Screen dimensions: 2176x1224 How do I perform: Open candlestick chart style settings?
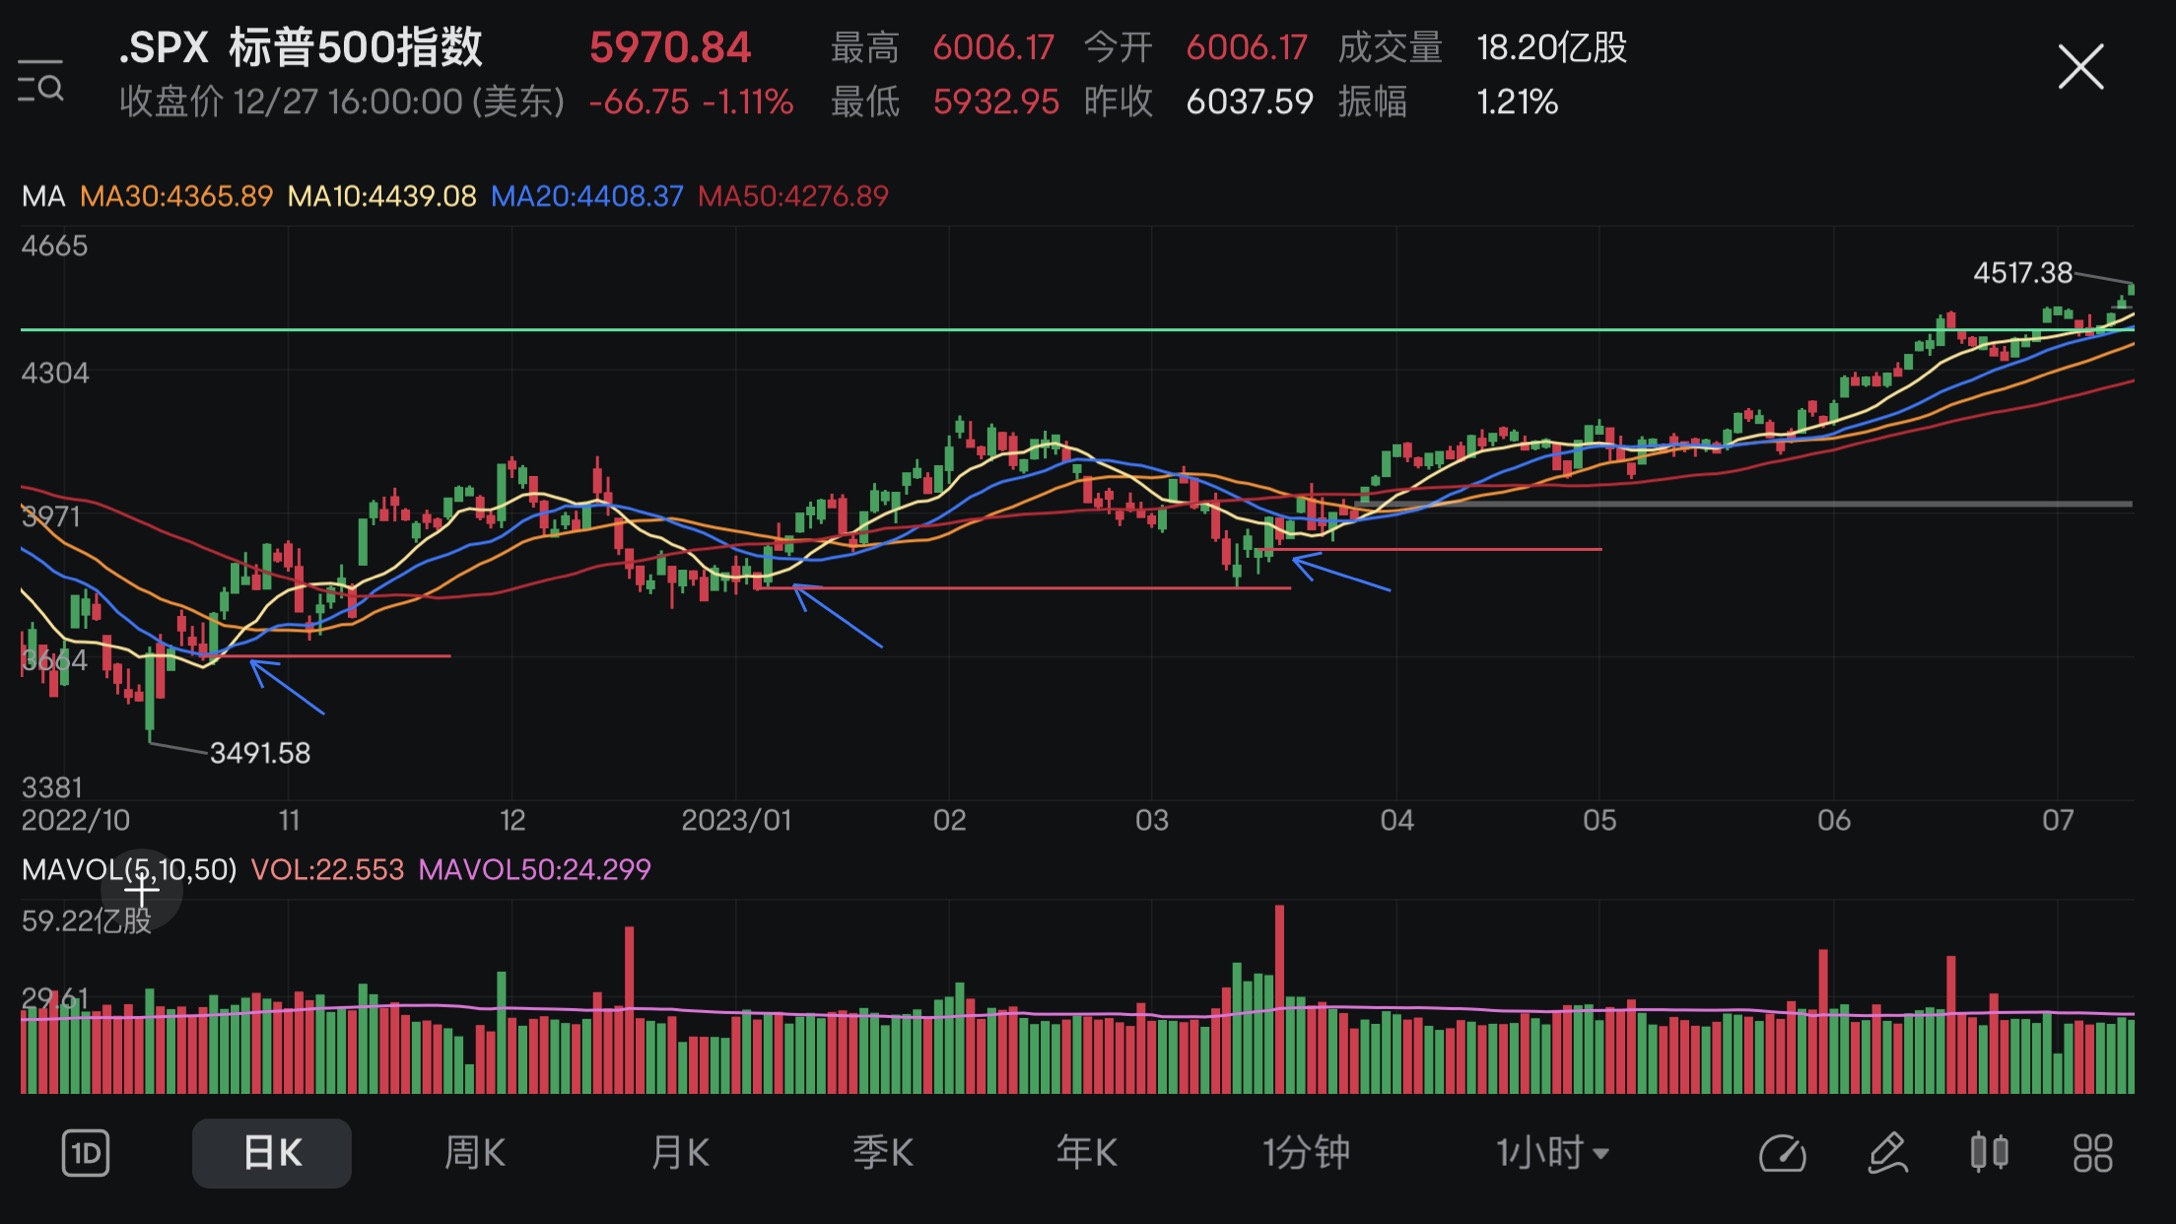(1989, 1152)
